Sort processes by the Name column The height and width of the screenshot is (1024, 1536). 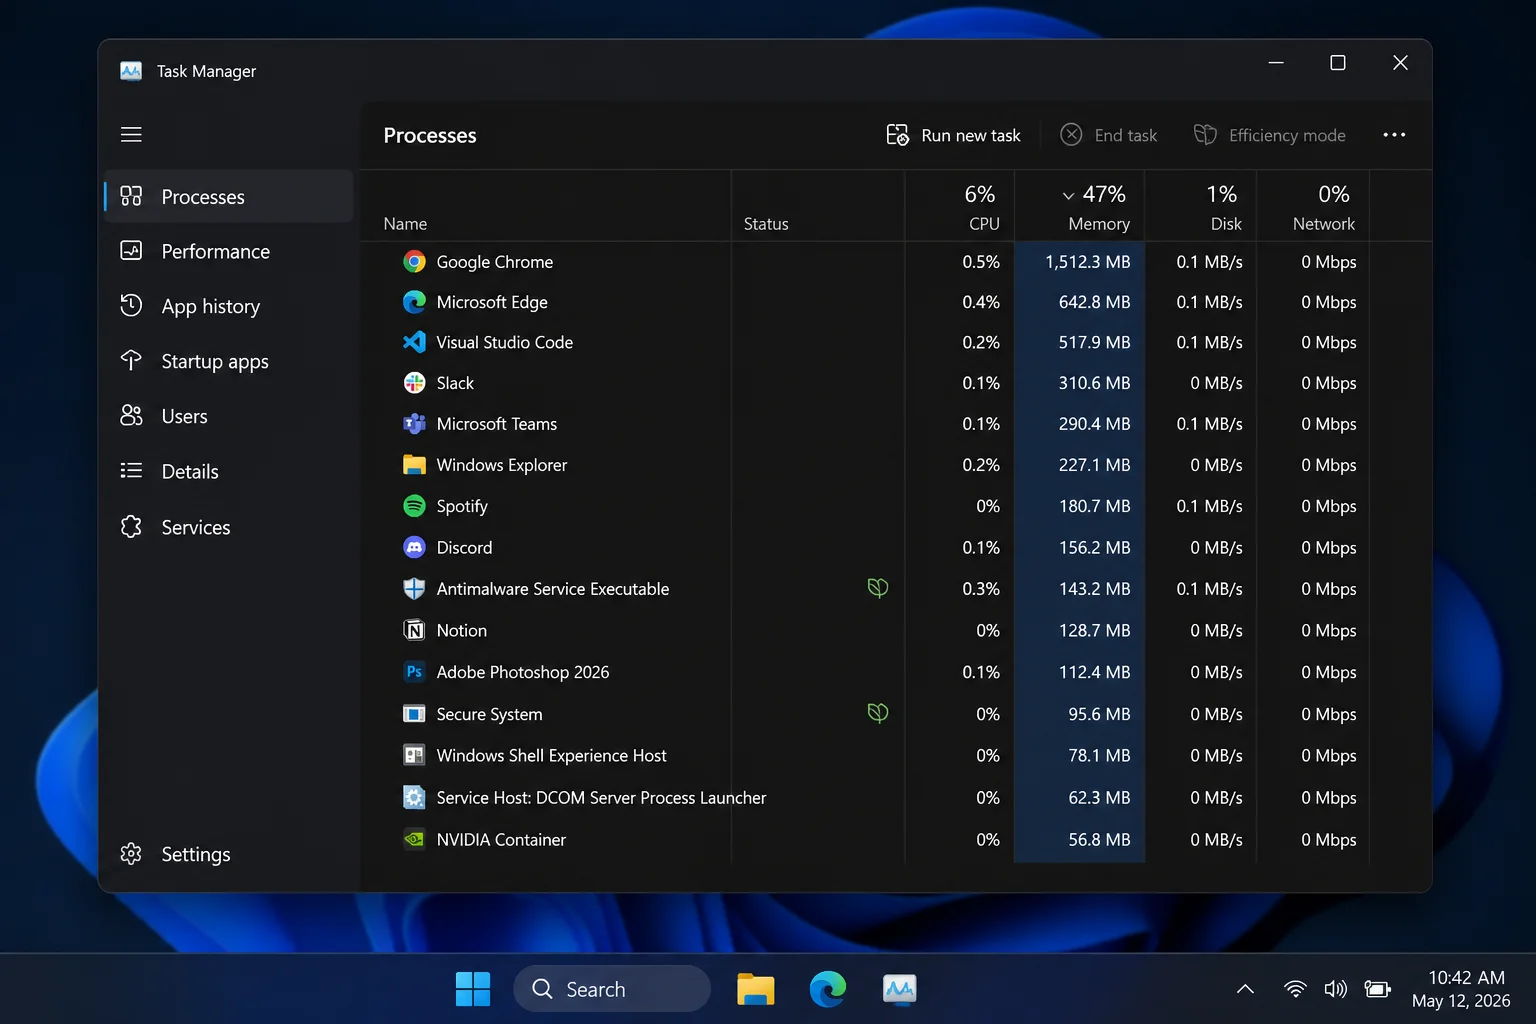[x=546, y=207]
